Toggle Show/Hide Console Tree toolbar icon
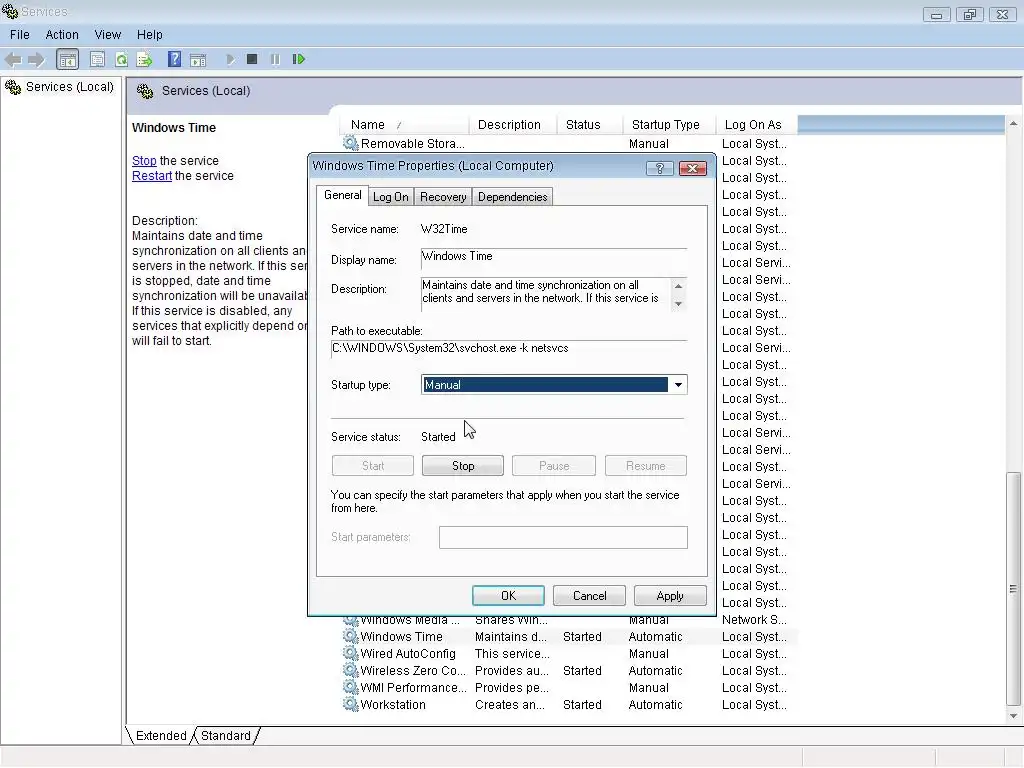Viewport: 1024px width, 768px height. click(x=67, y=60)
